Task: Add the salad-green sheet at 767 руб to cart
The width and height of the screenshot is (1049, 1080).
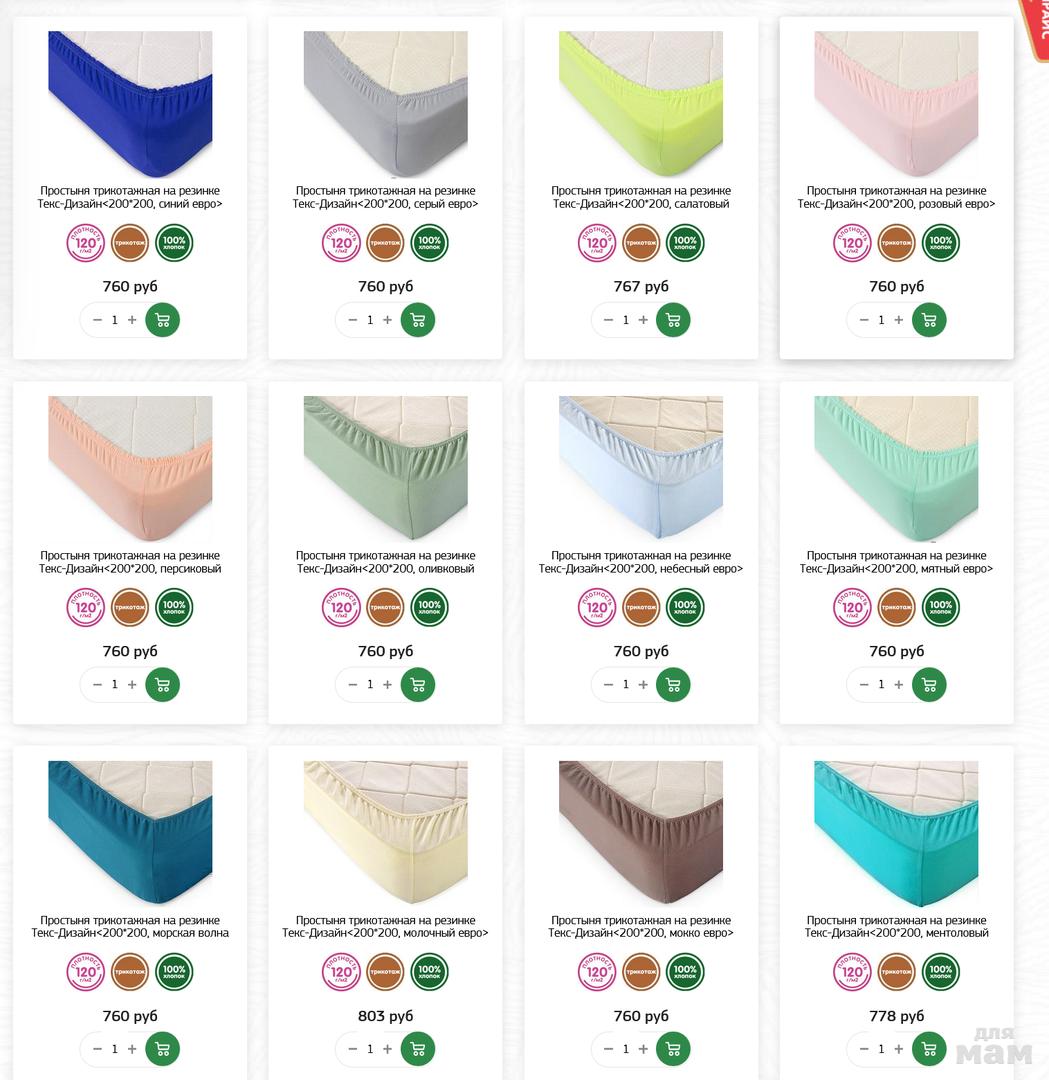Action: tap(674, 320)
